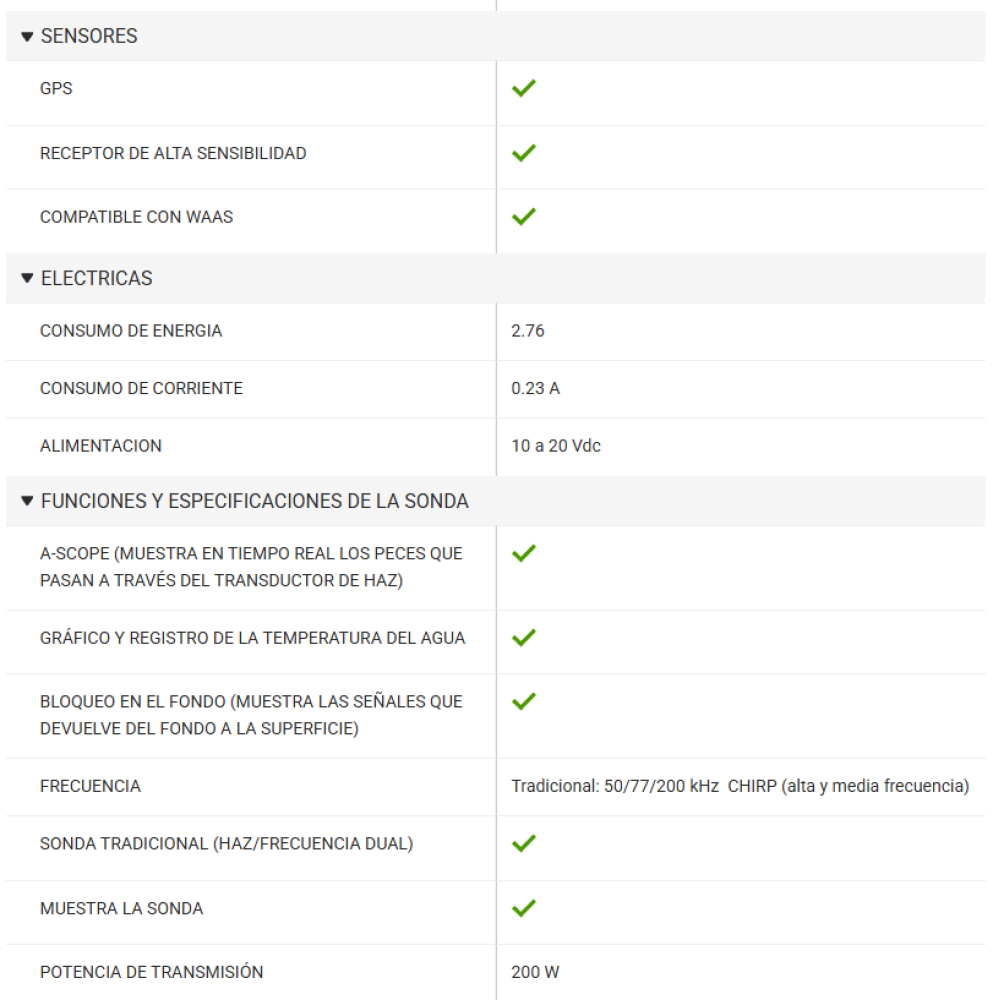Viewport: 993px width, 1000px height.
Task: Click the SENSORES section header text
Action: (x=89, y=37)
